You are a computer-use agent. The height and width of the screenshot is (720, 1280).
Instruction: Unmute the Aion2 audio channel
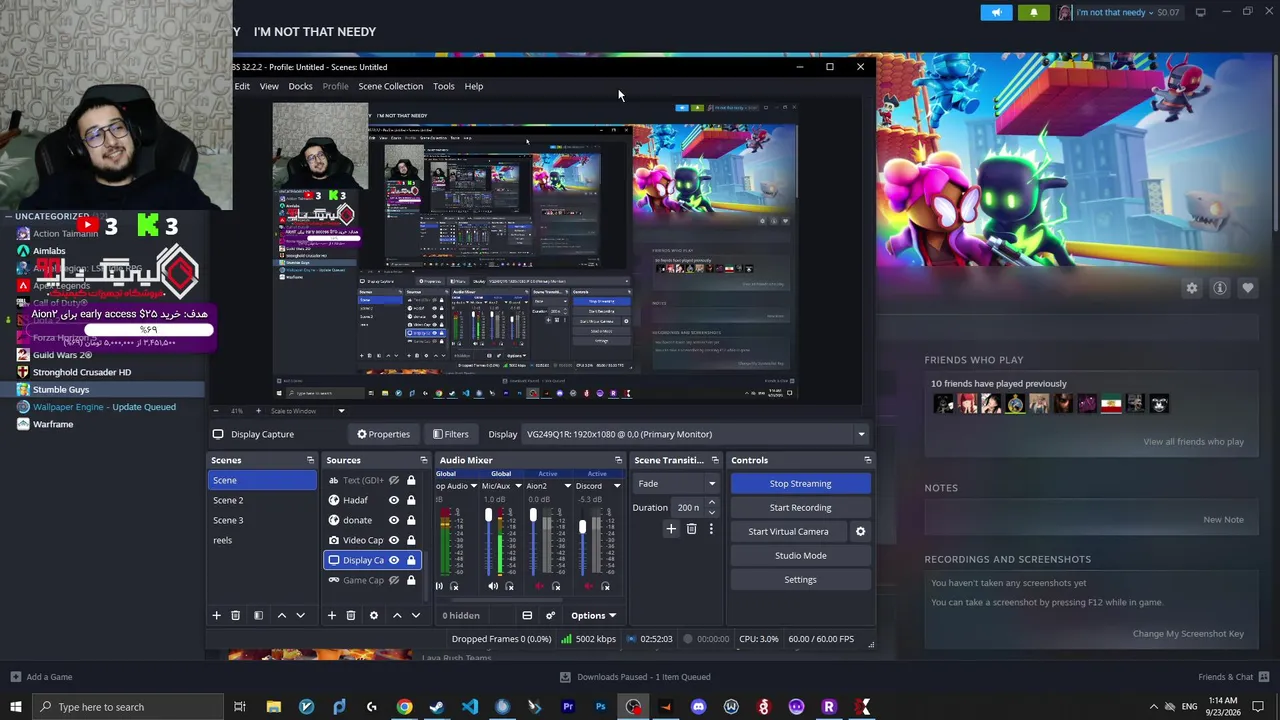click(541, 586)
